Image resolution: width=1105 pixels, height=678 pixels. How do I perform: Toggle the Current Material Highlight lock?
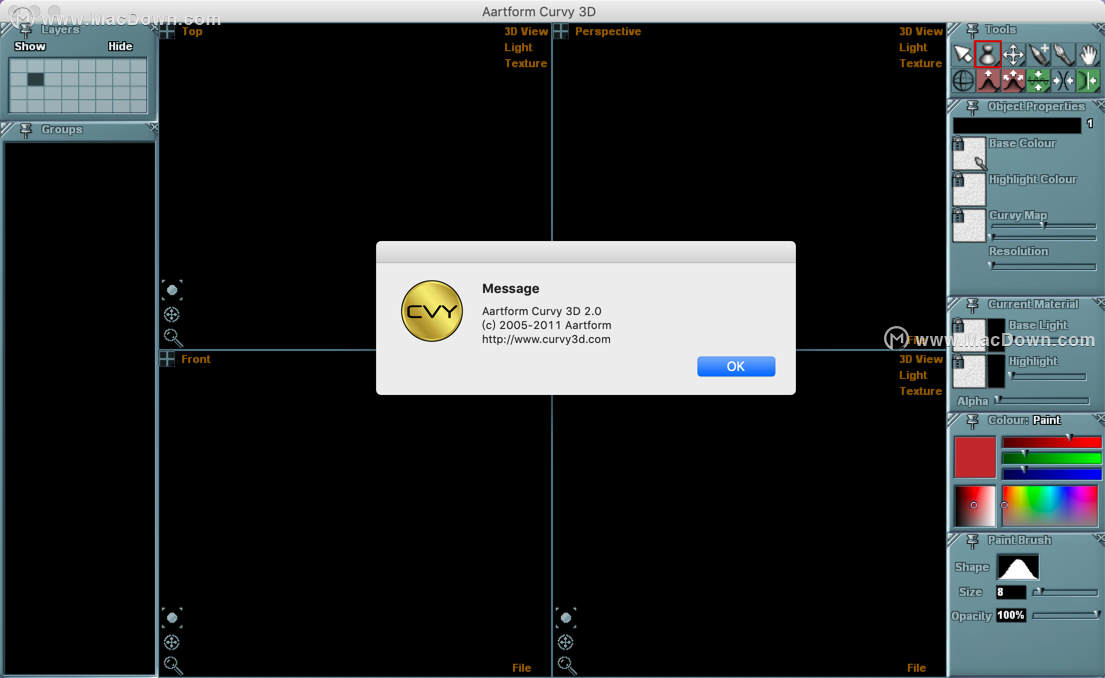click(958, 361)
